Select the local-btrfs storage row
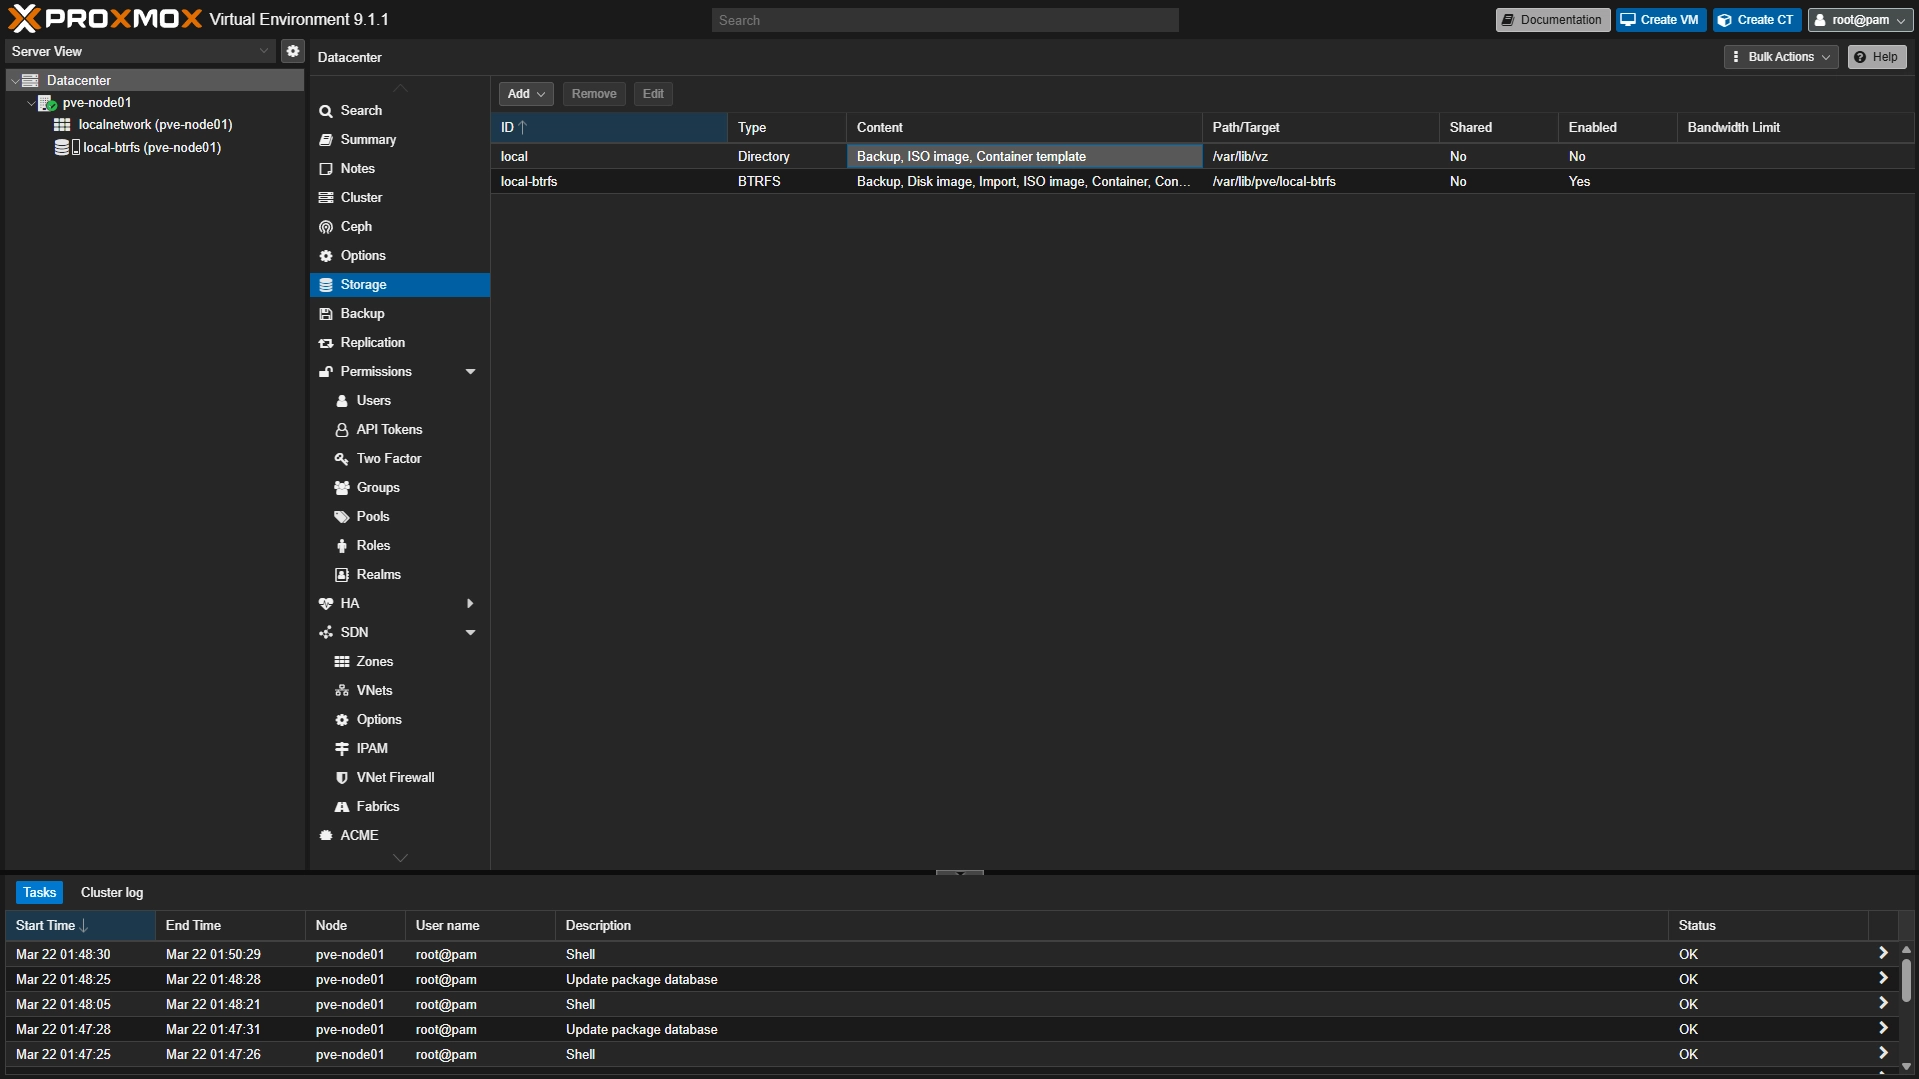Screen dimensions: 1919x1079 pos(1203,182)
